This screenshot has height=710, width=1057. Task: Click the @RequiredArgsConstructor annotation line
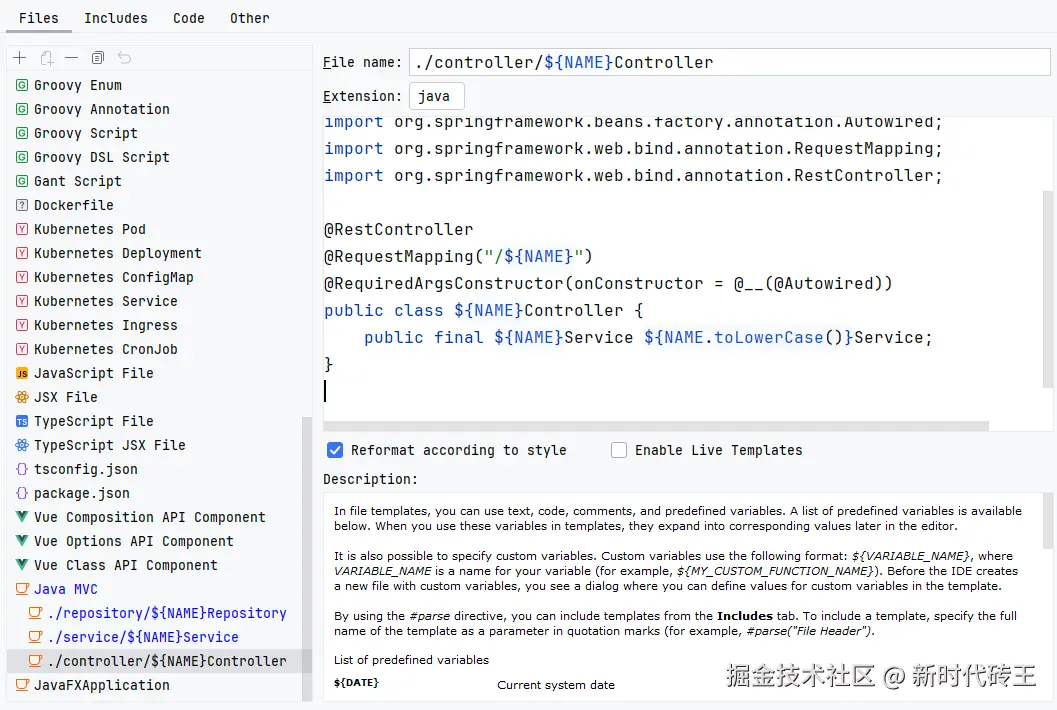click(608, 283)
